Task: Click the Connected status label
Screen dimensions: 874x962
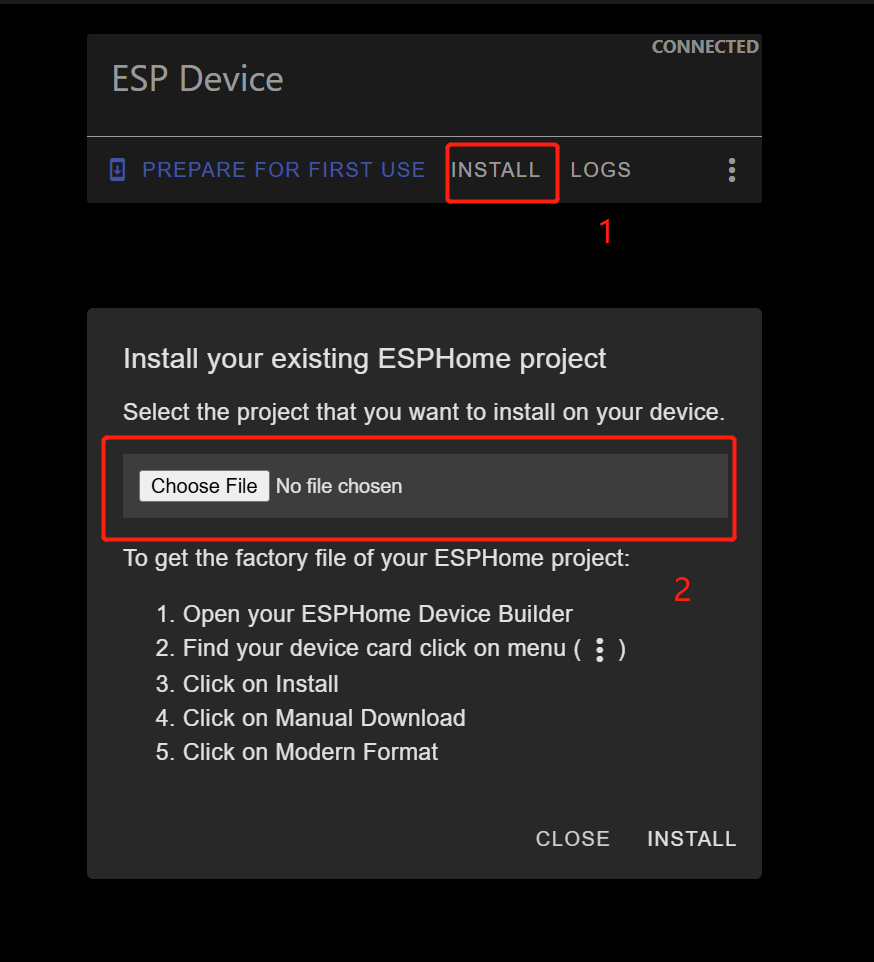Action: click(x=705, y=47)
